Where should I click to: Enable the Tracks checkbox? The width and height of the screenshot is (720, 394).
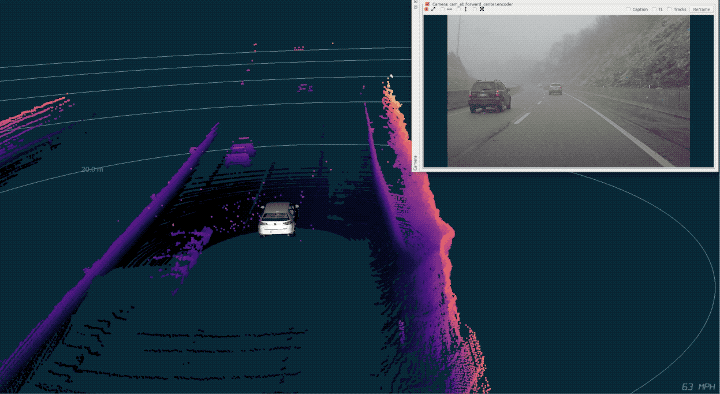coord(669,9)
